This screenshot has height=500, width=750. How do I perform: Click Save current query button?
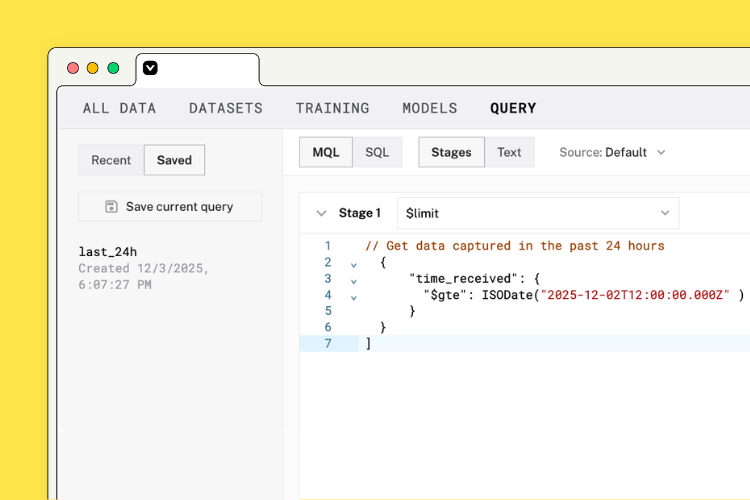point(170,207)
